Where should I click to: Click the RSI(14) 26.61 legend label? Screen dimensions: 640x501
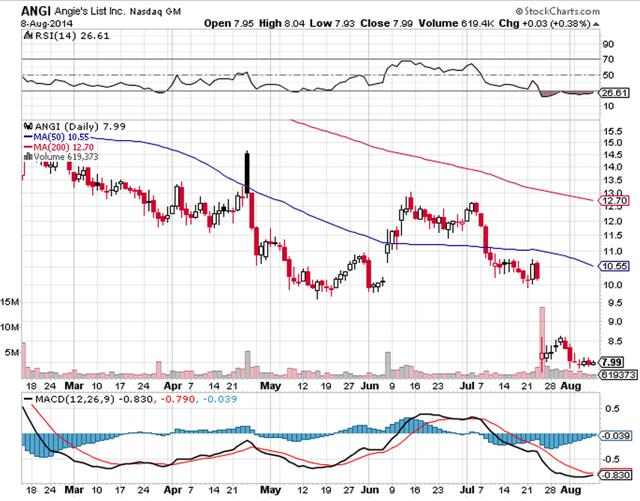click(x=72, y=36)
